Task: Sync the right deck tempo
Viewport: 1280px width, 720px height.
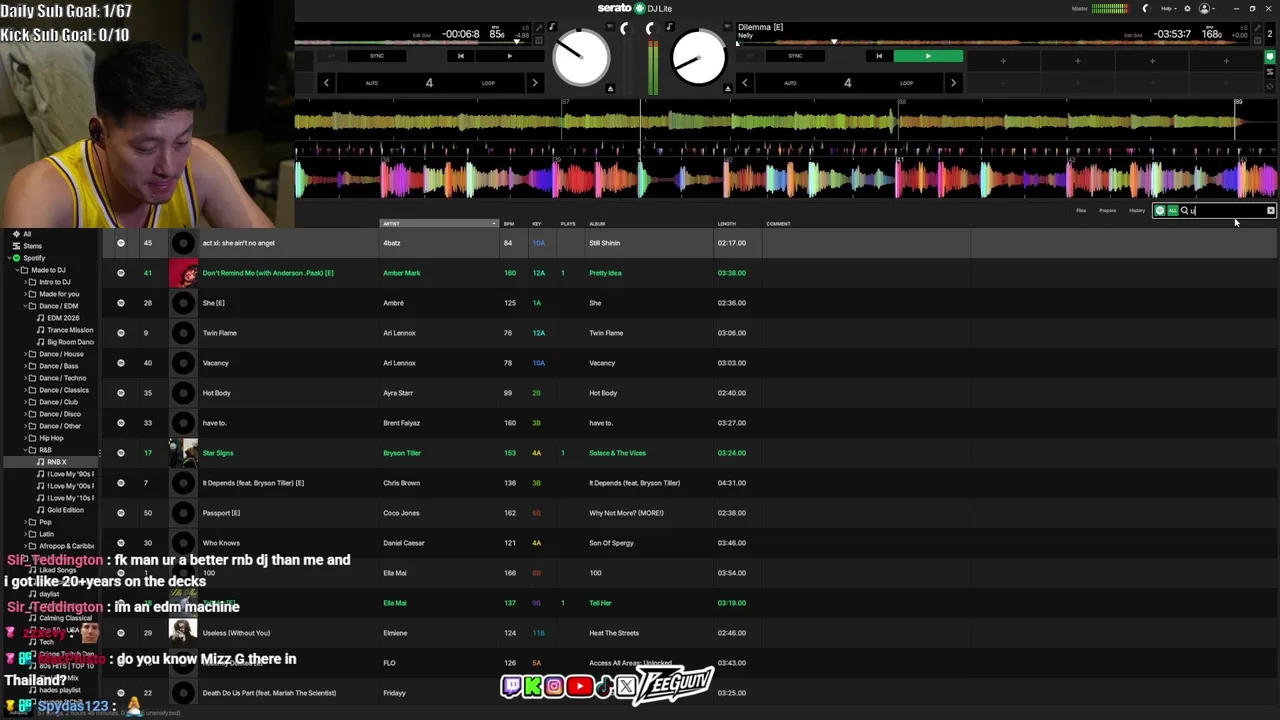Action: [795, 56]
